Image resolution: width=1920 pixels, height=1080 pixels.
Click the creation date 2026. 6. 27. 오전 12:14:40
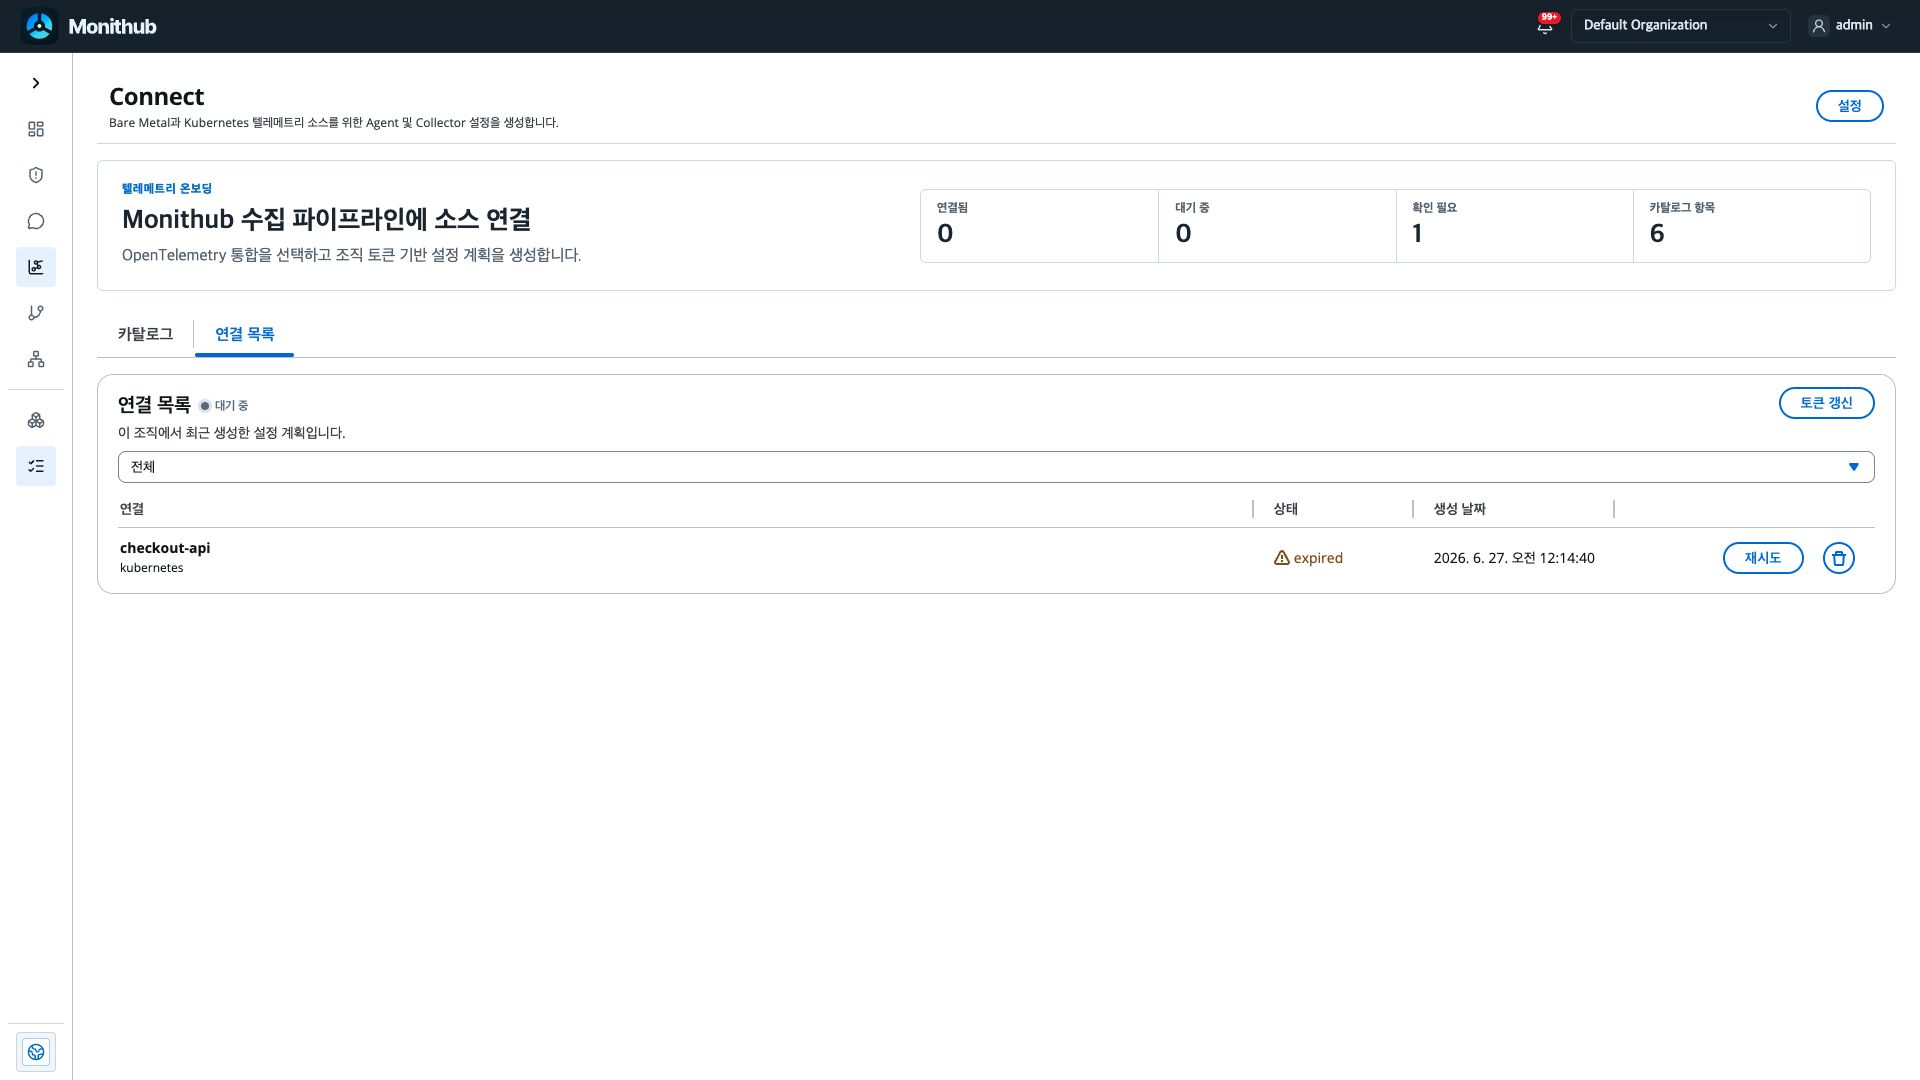tap(1514, 558)
